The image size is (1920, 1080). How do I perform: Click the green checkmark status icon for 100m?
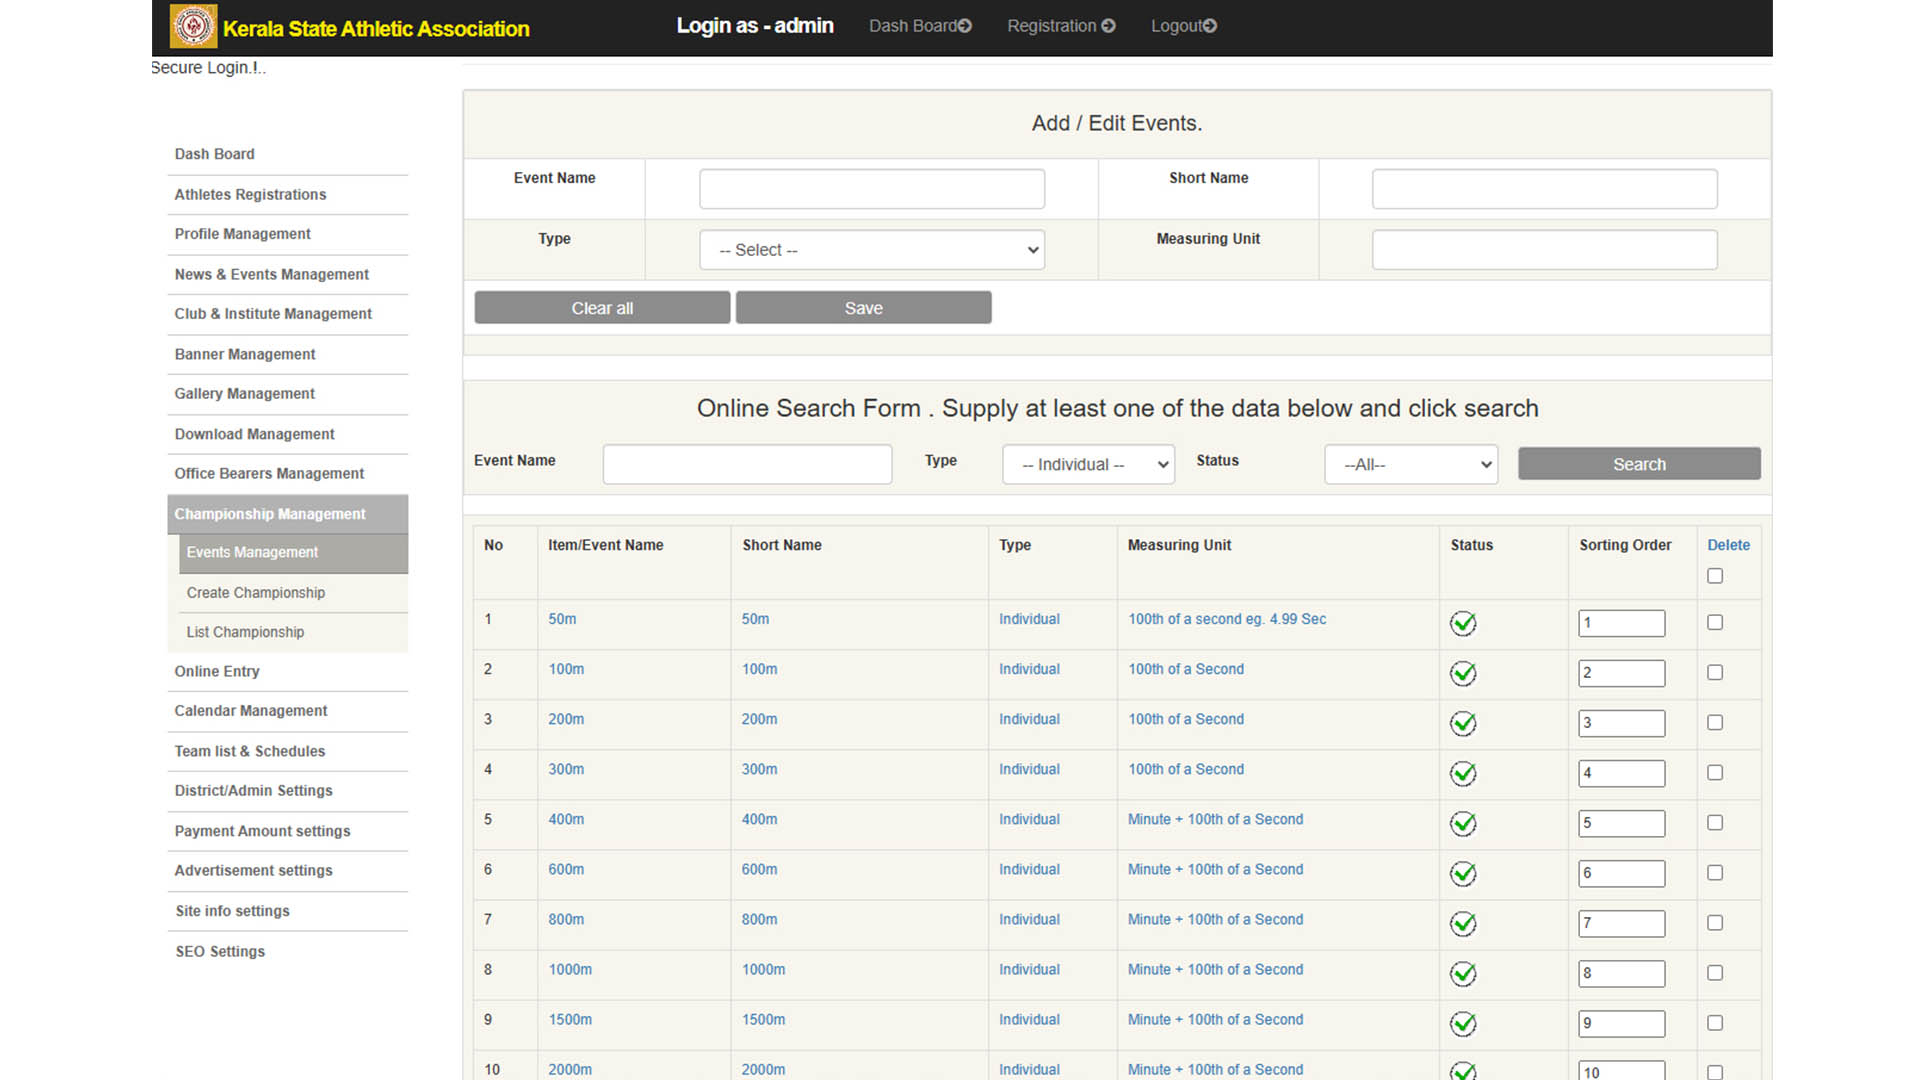click(x=1462, y=673)
